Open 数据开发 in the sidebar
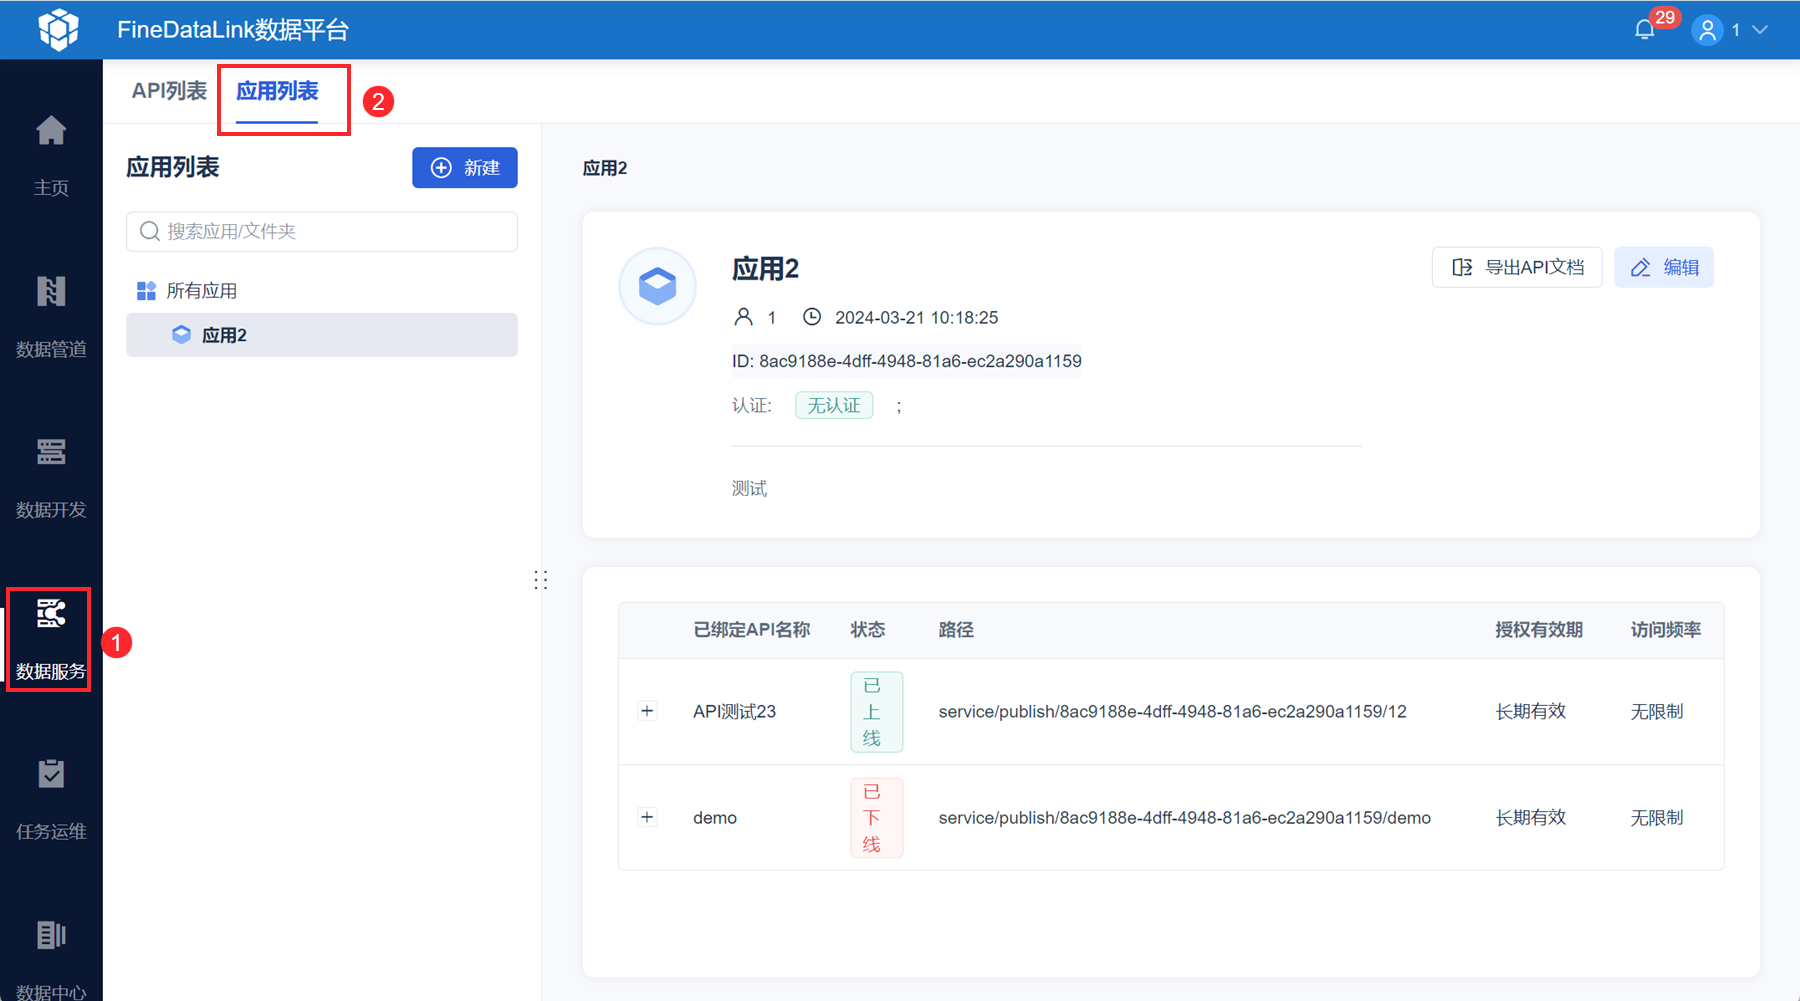Image resolution: width=1800 pixels, height=1001 pixels. [51, 478]
